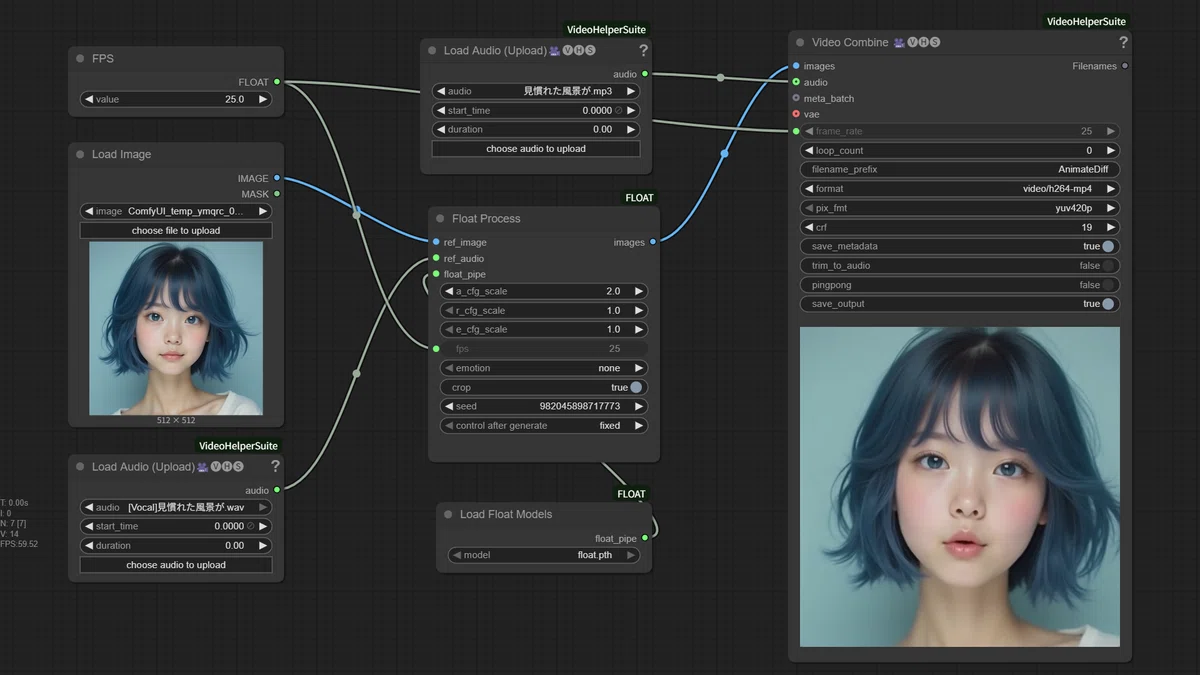Increase a_cfg_scale with its right arrow
The image size is (1200, 675).
[x=638, y=292]
